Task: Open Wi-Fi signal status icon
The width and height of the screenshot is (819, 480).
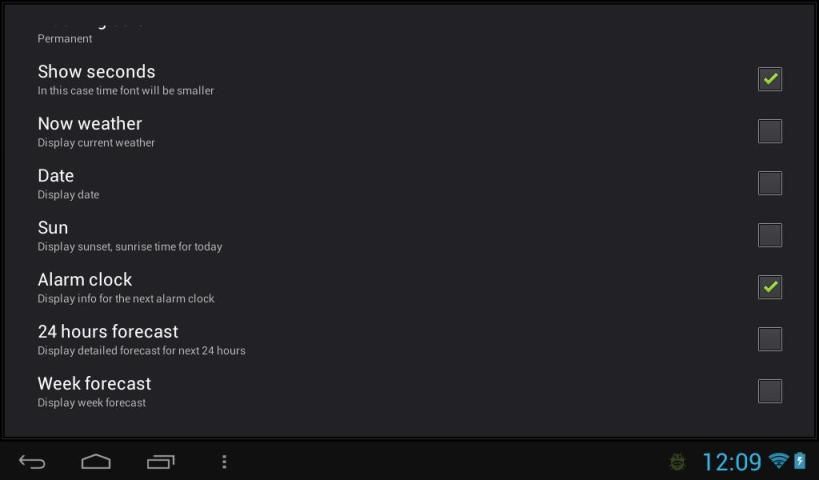Action: [778, 461]
